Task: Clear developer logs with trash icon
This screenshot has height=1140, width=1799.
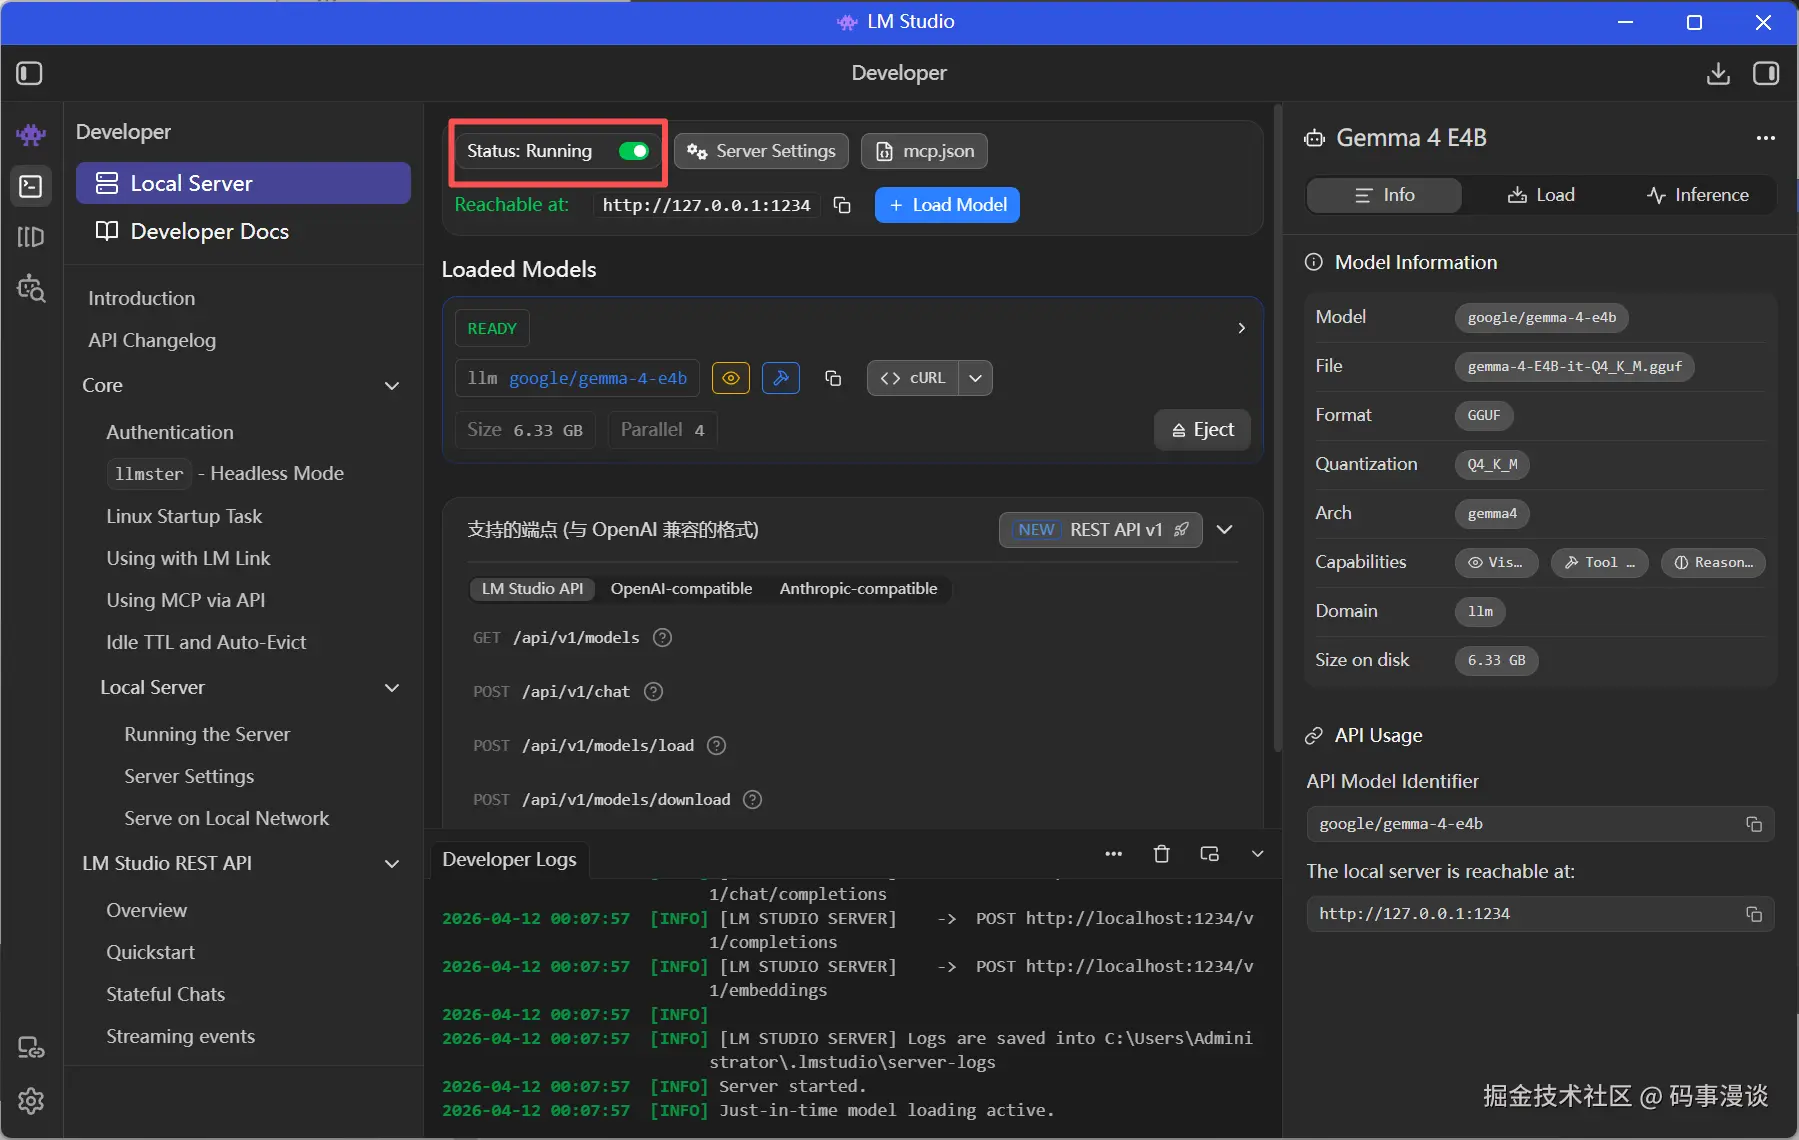Action: [x=1161, y=854]
